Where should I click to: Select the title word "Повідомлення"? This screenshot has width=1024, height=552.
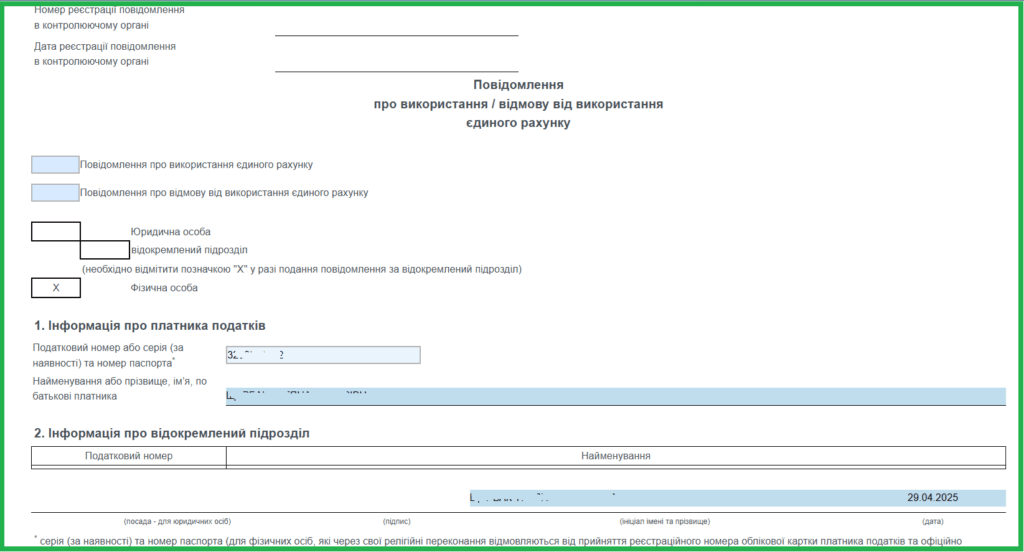519,85
